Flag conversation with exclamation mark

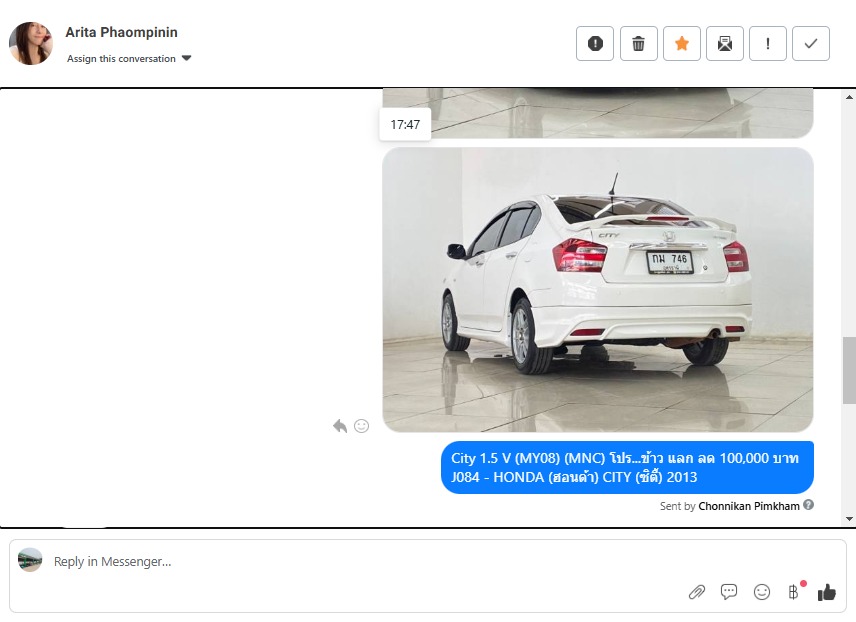[768, 43]
